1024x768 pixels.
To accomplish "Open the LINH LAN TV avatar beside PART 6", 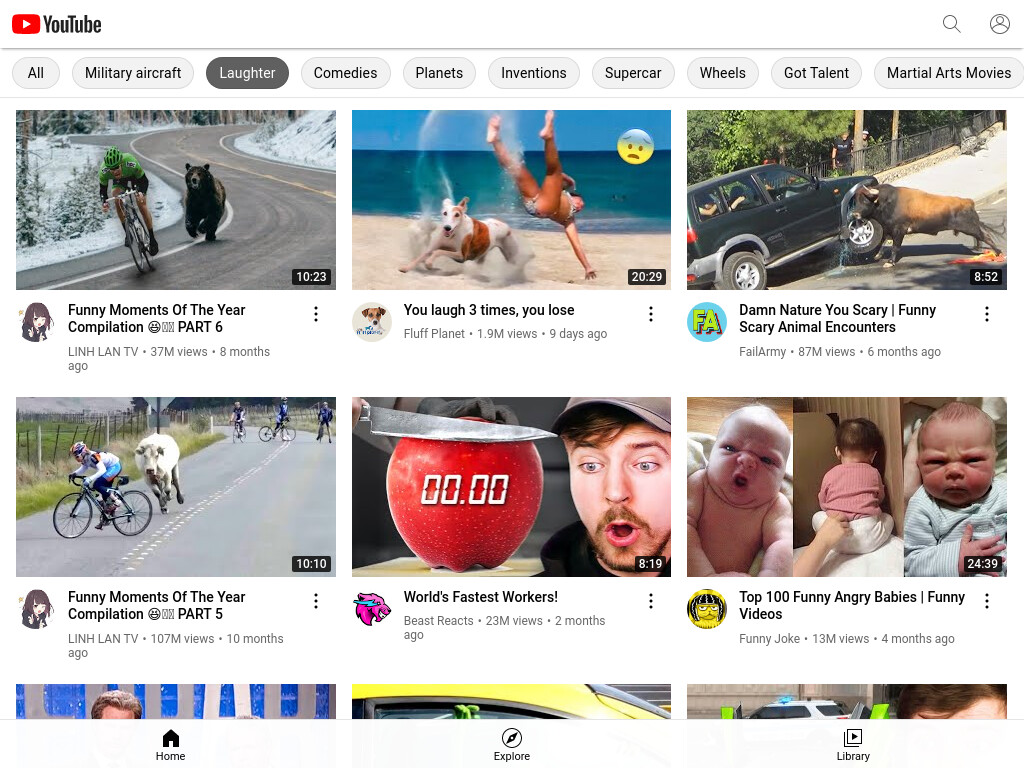I will [36, 322].
